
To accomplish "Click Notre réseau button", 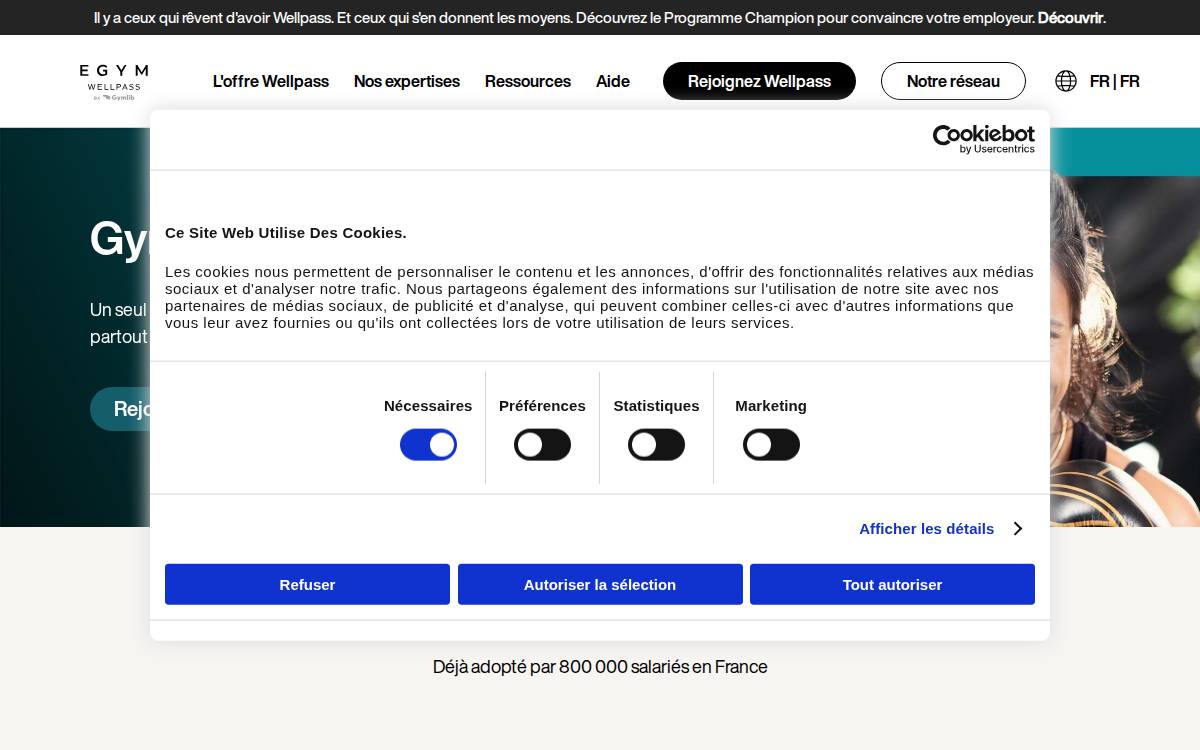I will [x=953, y=81].
